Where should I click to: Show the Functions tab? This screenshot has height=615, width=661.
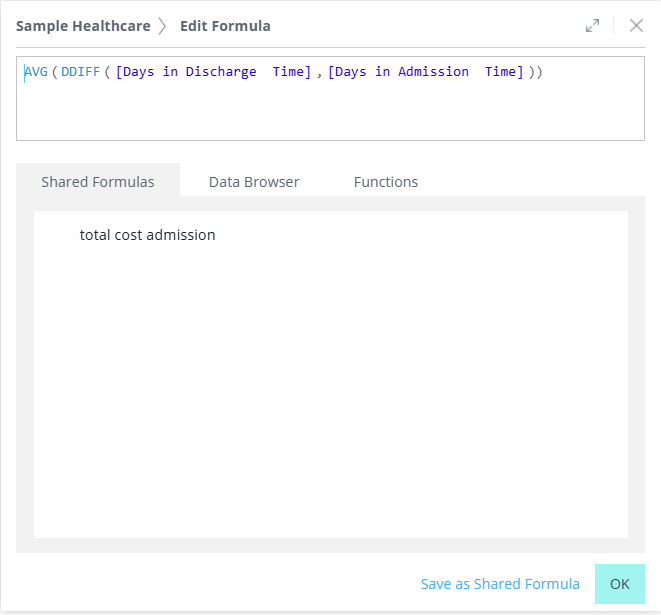click(386, 182)
